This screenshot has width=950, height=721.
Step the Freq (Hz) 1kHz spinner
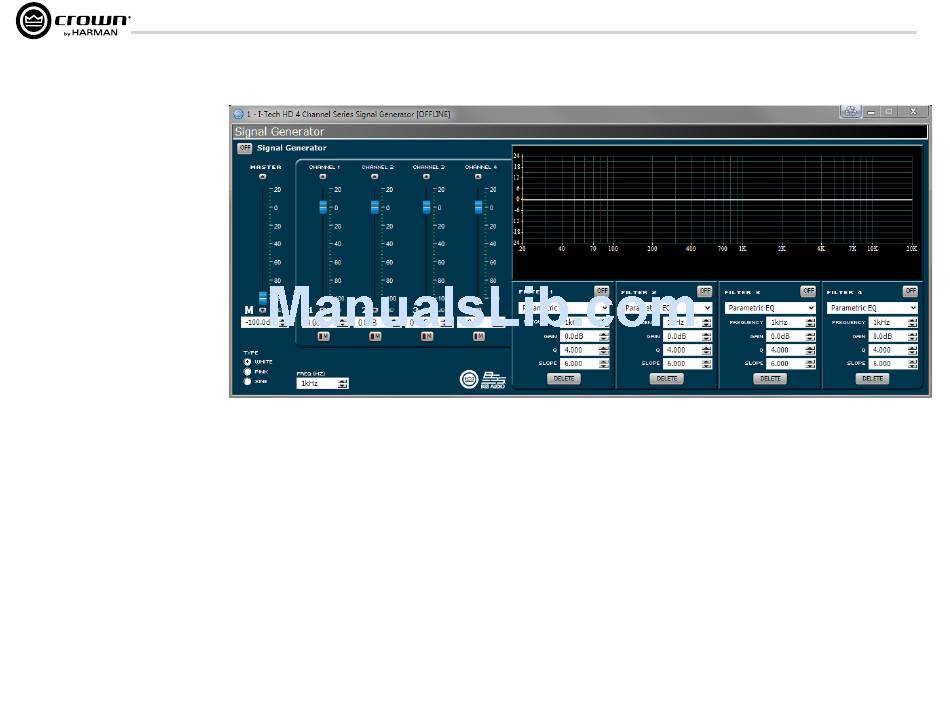coord(343,384)
